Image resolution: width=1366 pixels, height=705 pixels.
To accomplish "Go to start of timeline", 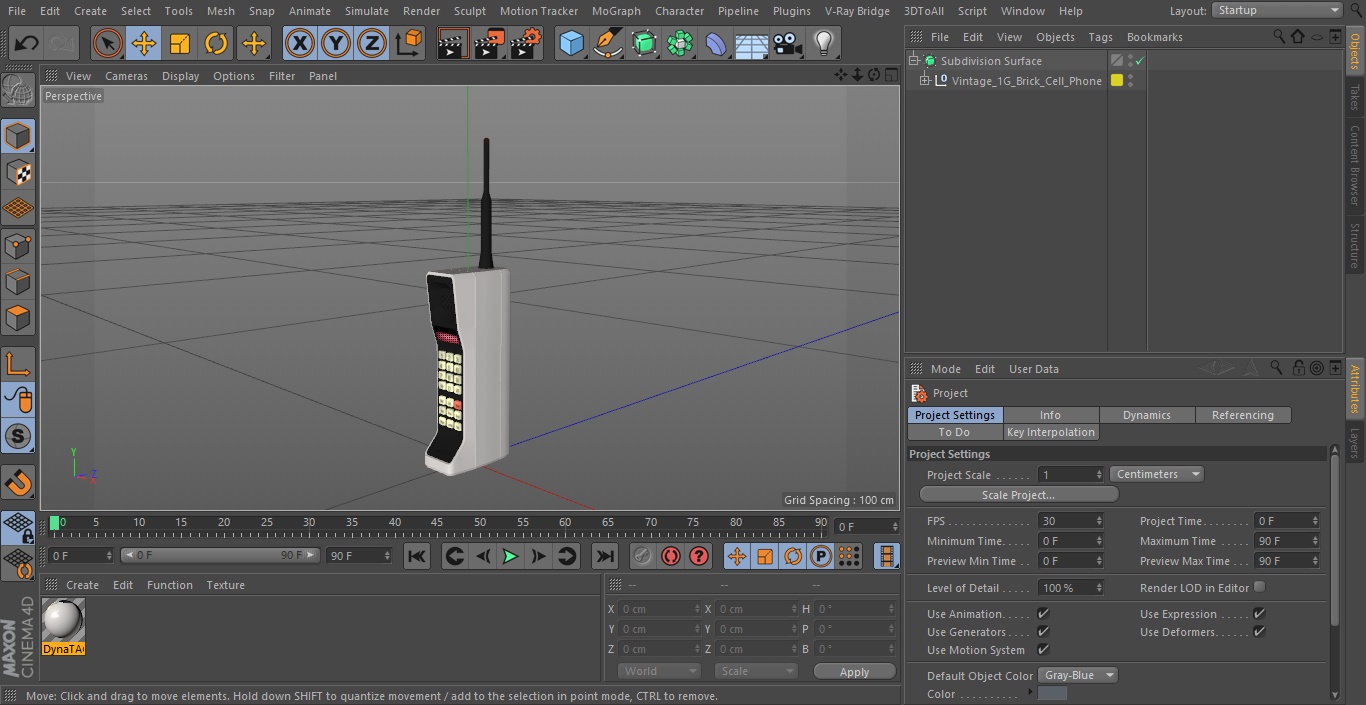I will 417,556.
